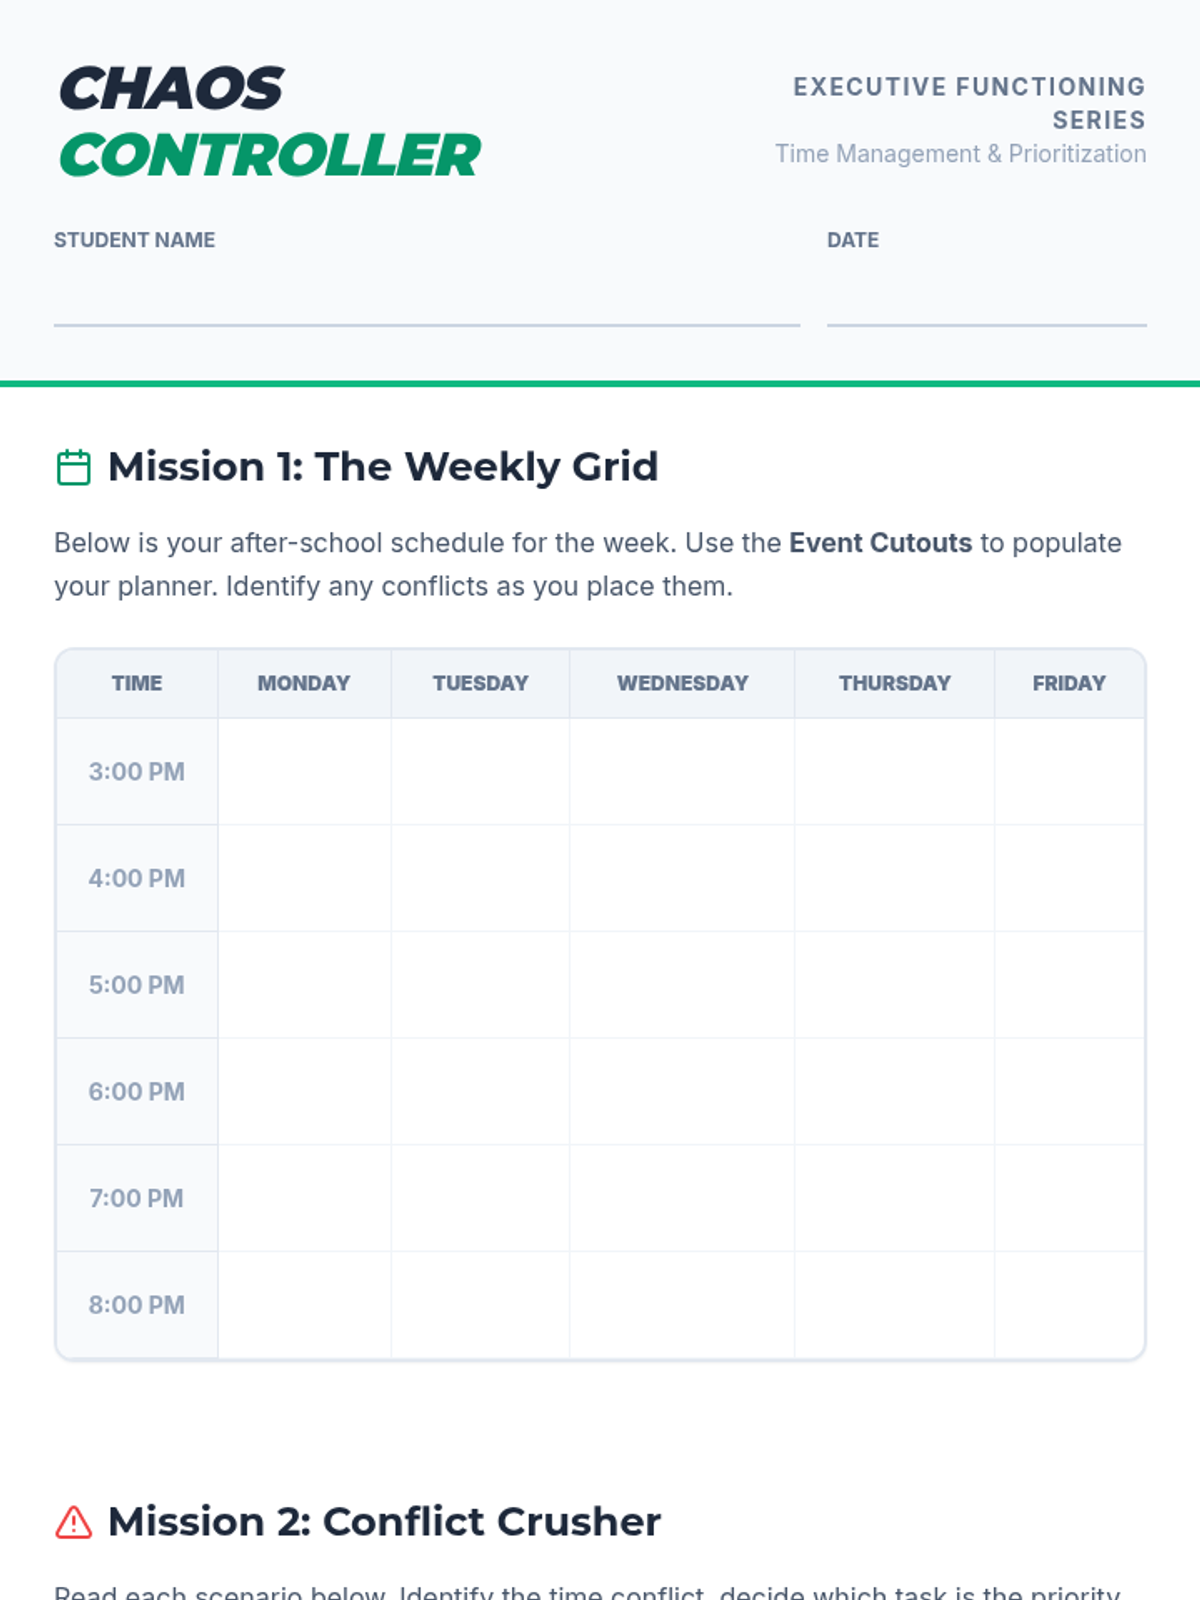Click the 8:00 PM row label
The width and height of the screenshot is (1200, 1600).
coord(137,1305)
